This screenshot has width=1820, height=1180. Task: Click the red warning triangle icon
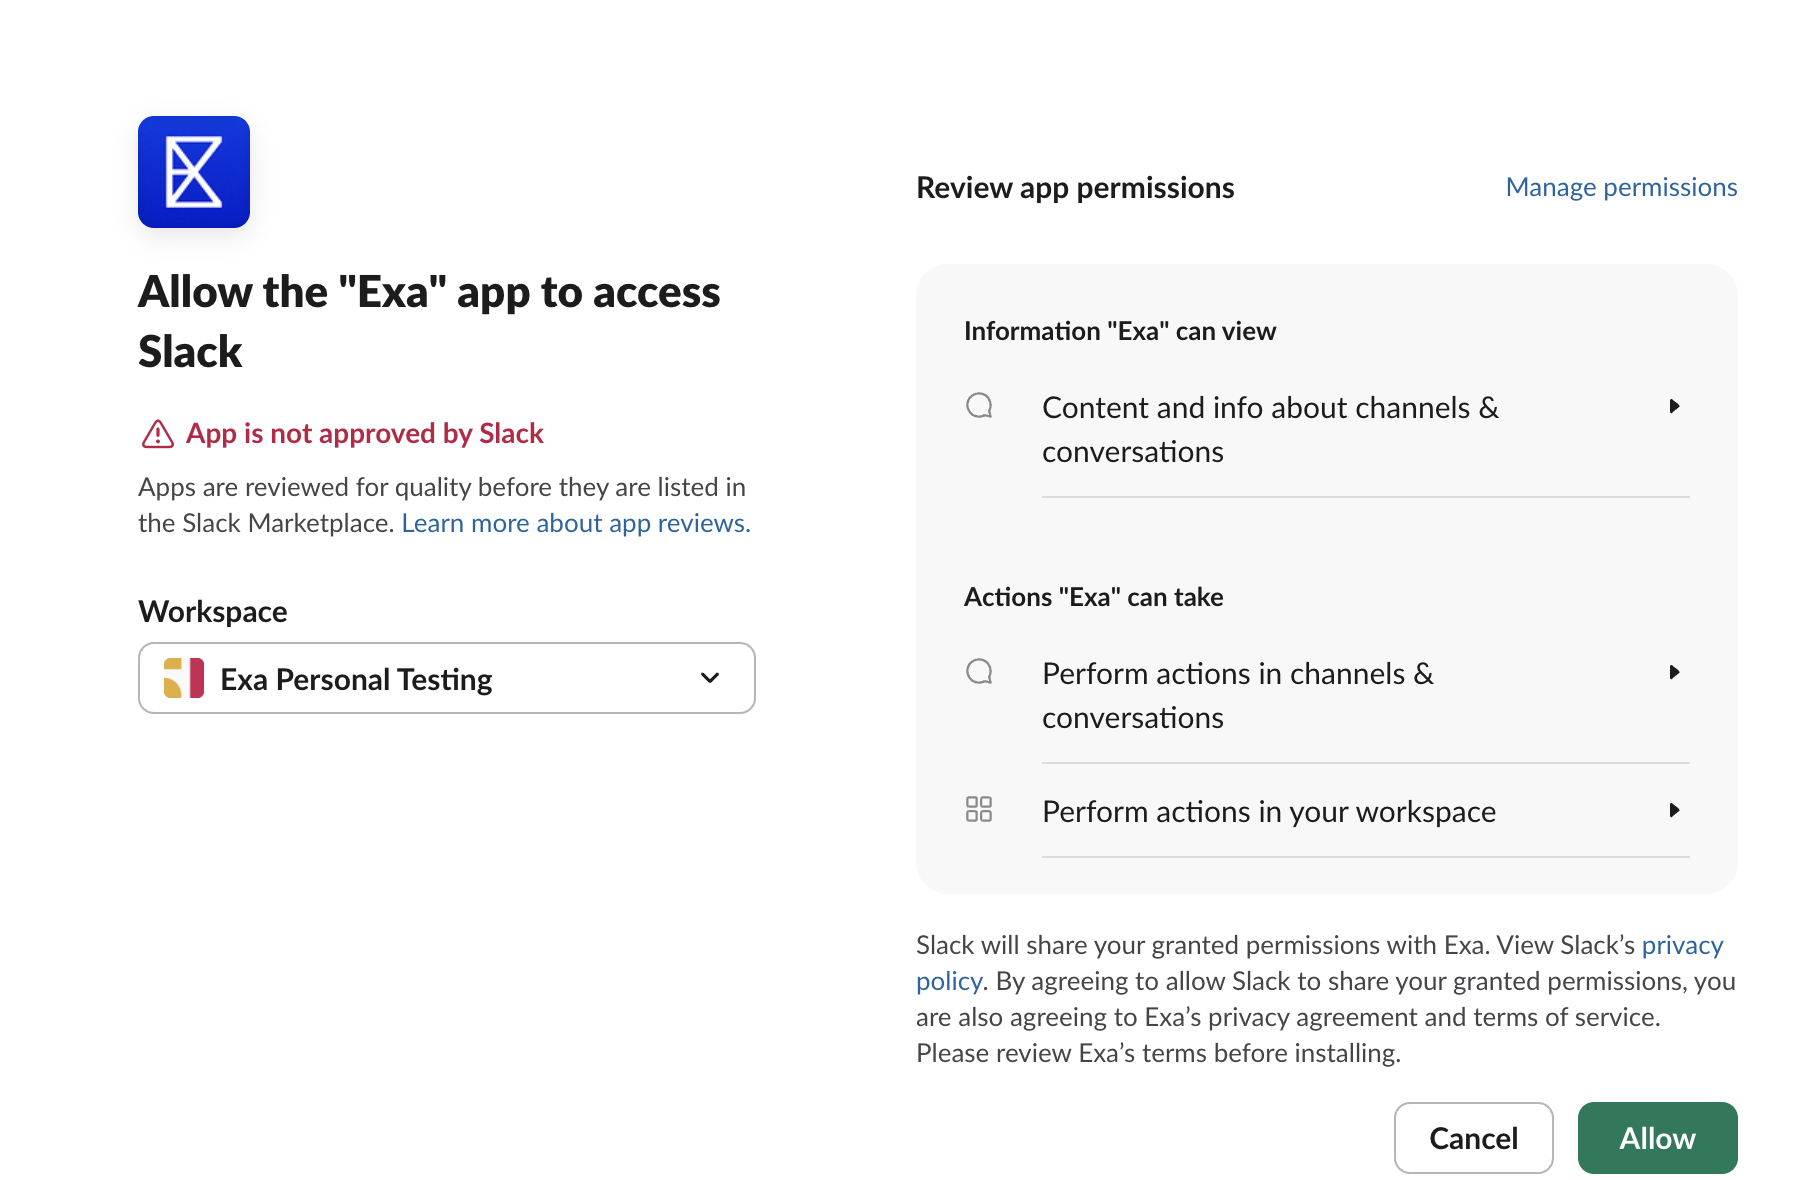[x=158, y=434]
